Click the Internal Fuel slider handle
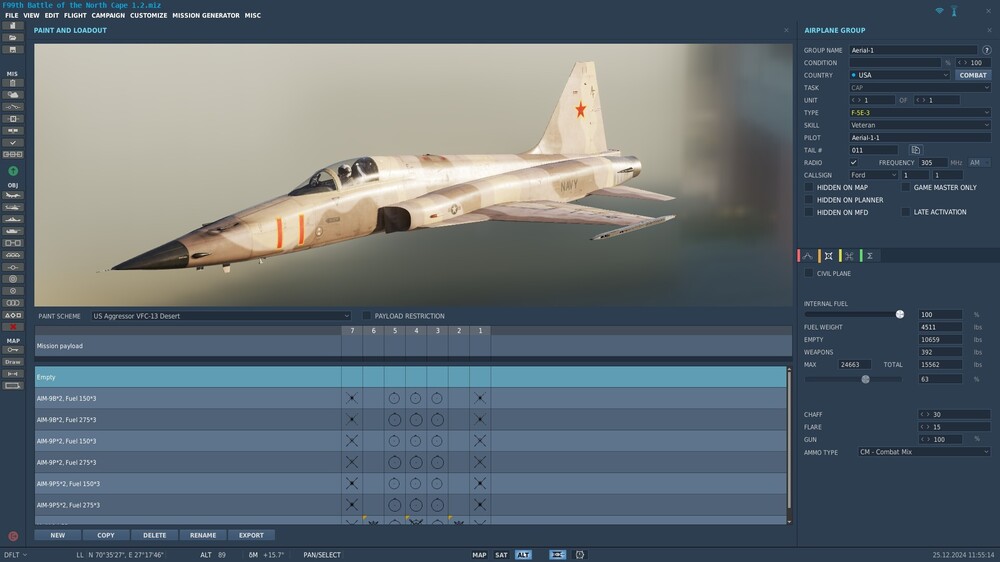Image resolution: width=1000 pixels, height=562 pixels. (900, 314)
